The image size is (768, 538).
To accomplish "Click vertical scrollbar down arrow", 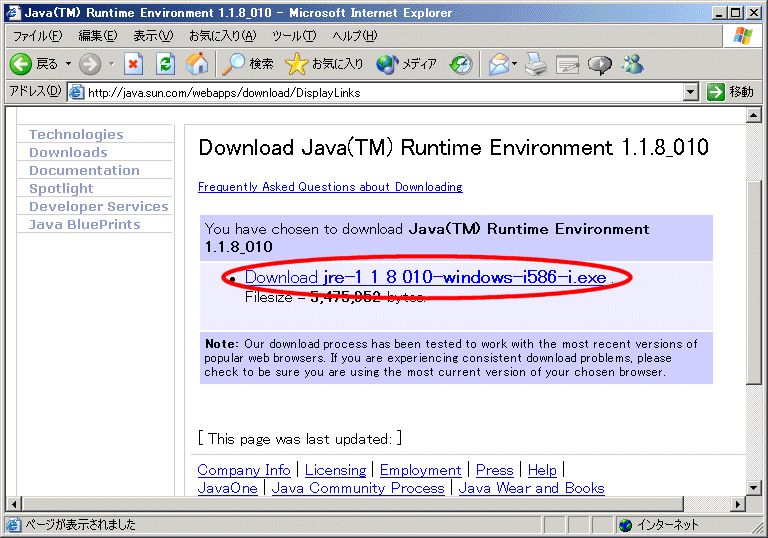I will [x=753, y=488].
